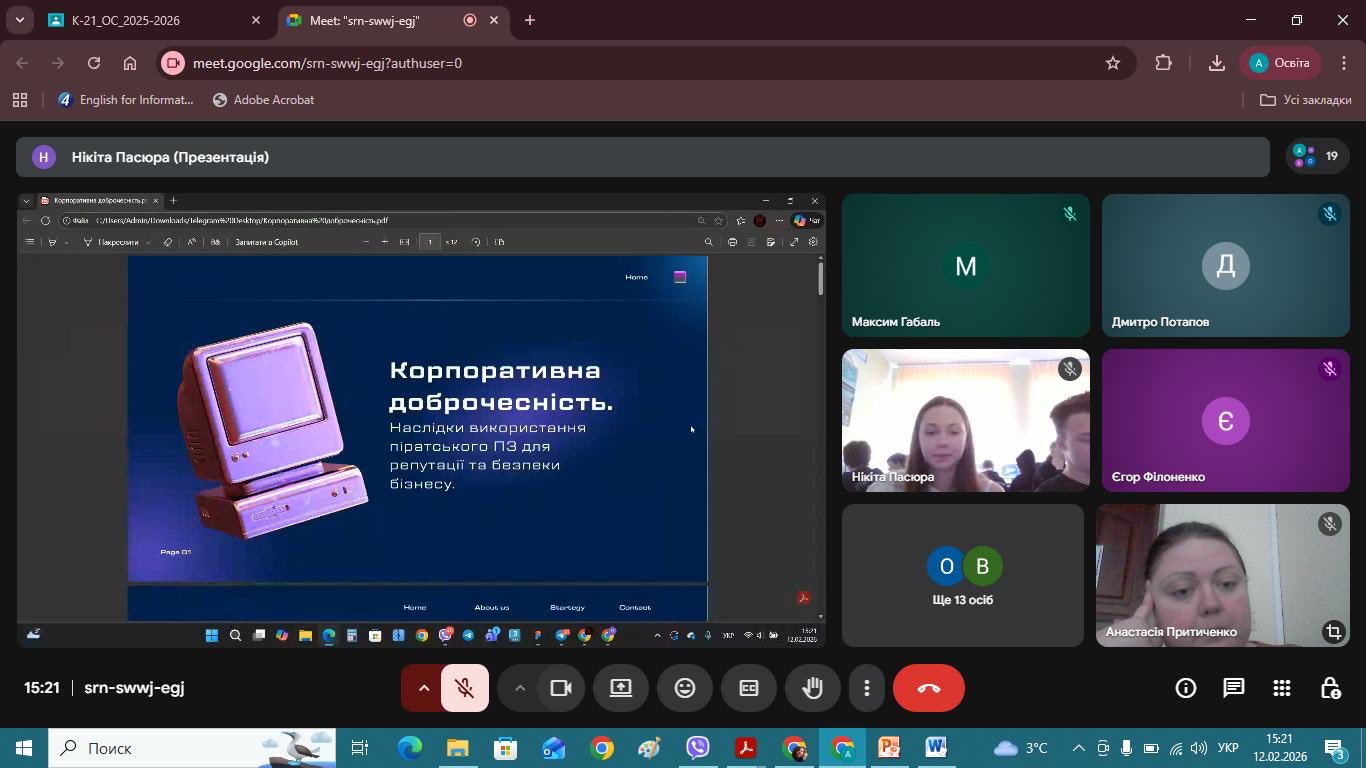Unmute the microphone in Meet

coord(464,688)
